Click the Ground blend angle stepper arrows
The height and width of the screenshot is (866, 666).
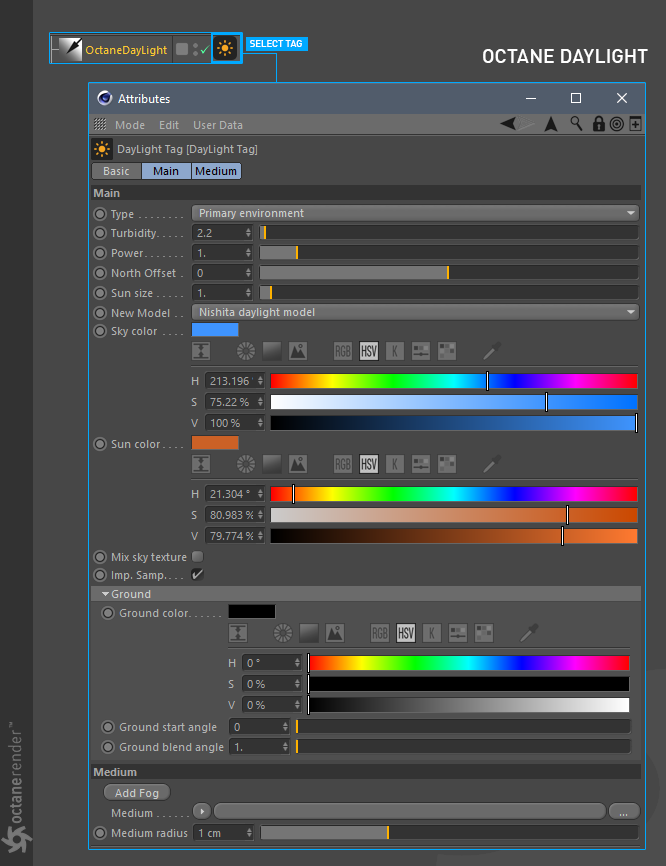click(285, 747)
